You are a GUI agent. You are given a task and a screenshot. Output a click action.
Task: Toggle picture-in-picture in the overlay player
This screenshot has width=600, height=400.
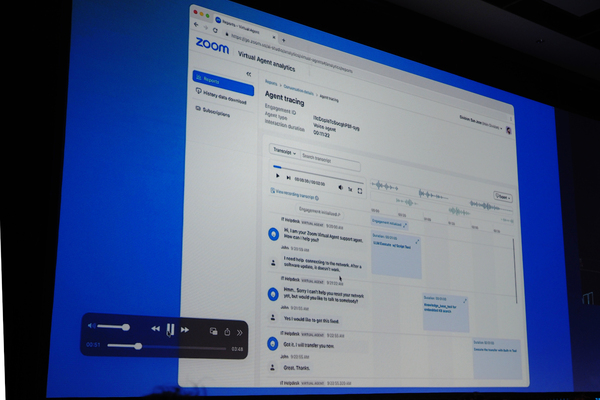point(214,331)
